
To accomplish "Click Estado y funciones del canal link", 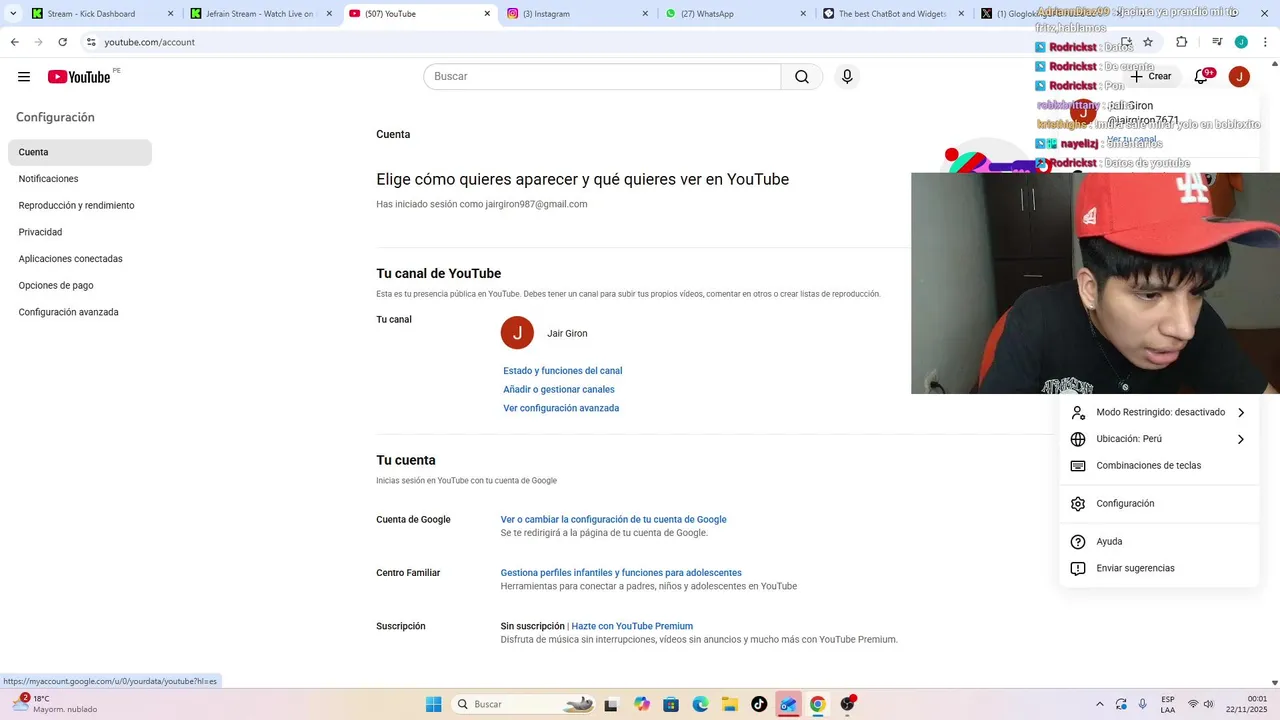I will click(563, 371).
